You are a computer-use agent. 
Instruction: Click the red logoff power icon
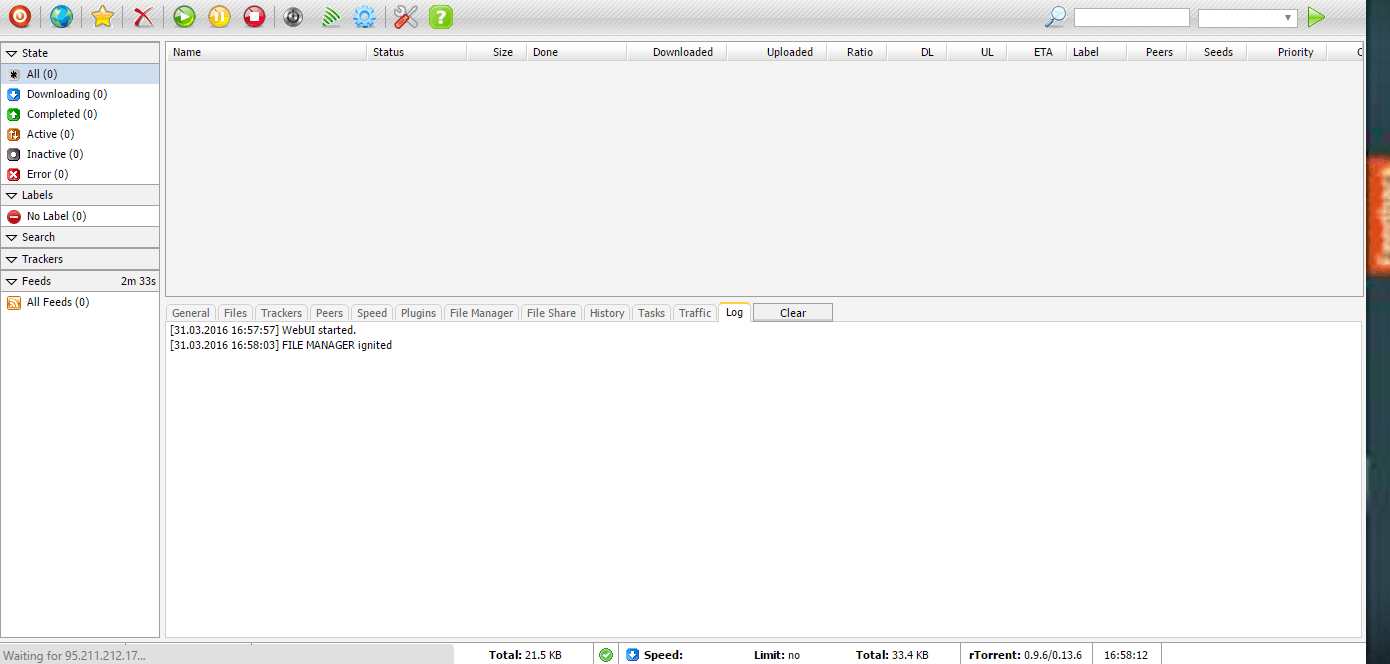point(20,16)
